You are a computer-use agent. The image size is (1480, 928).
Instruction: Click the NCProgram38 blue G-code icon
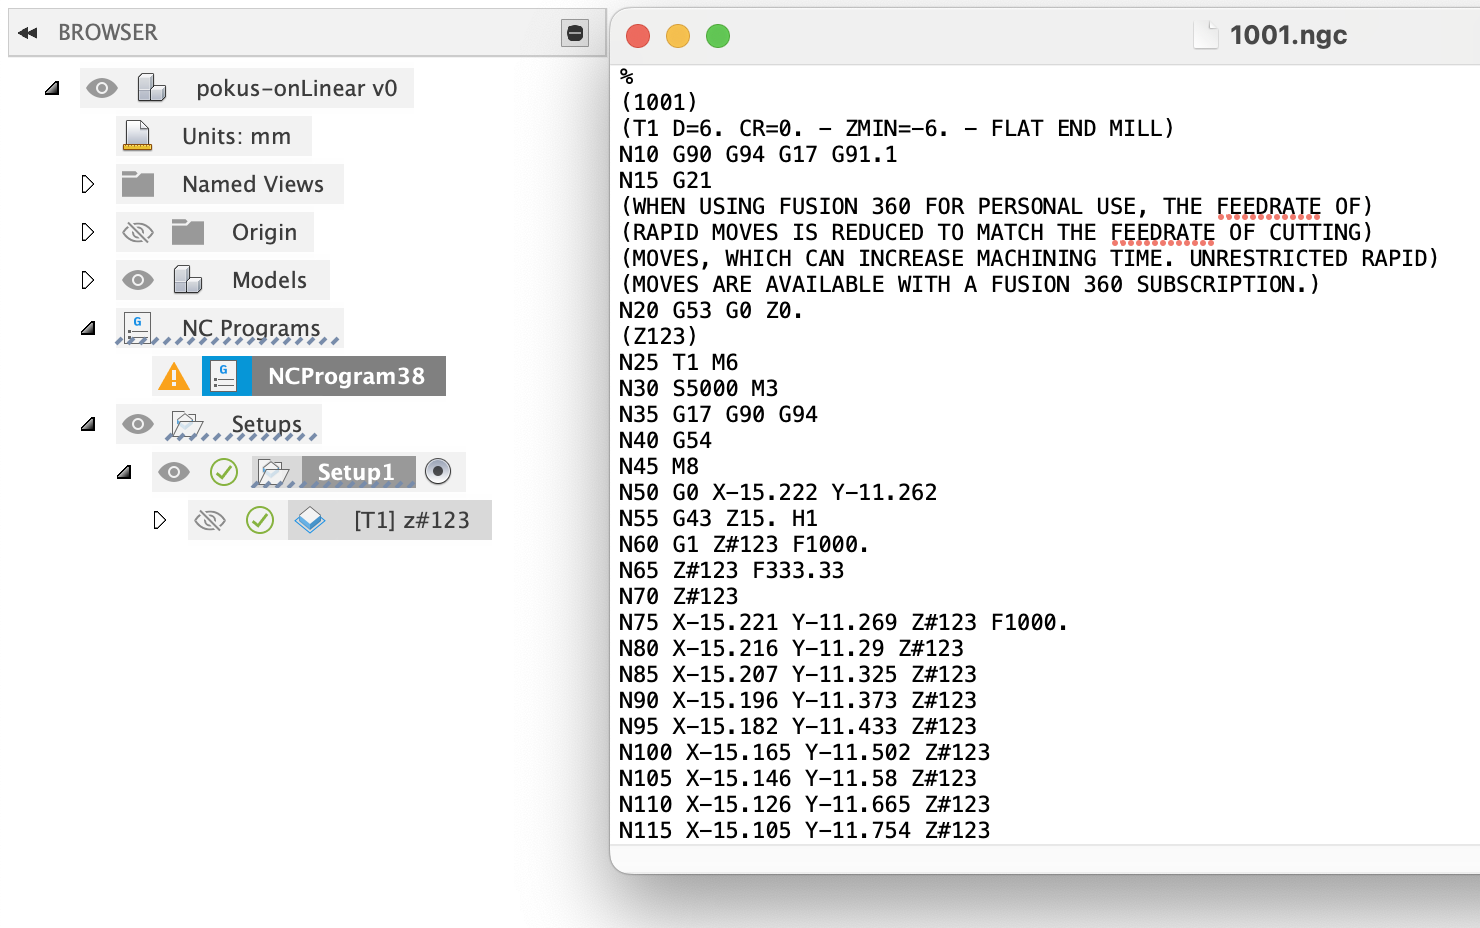[224, 376]
